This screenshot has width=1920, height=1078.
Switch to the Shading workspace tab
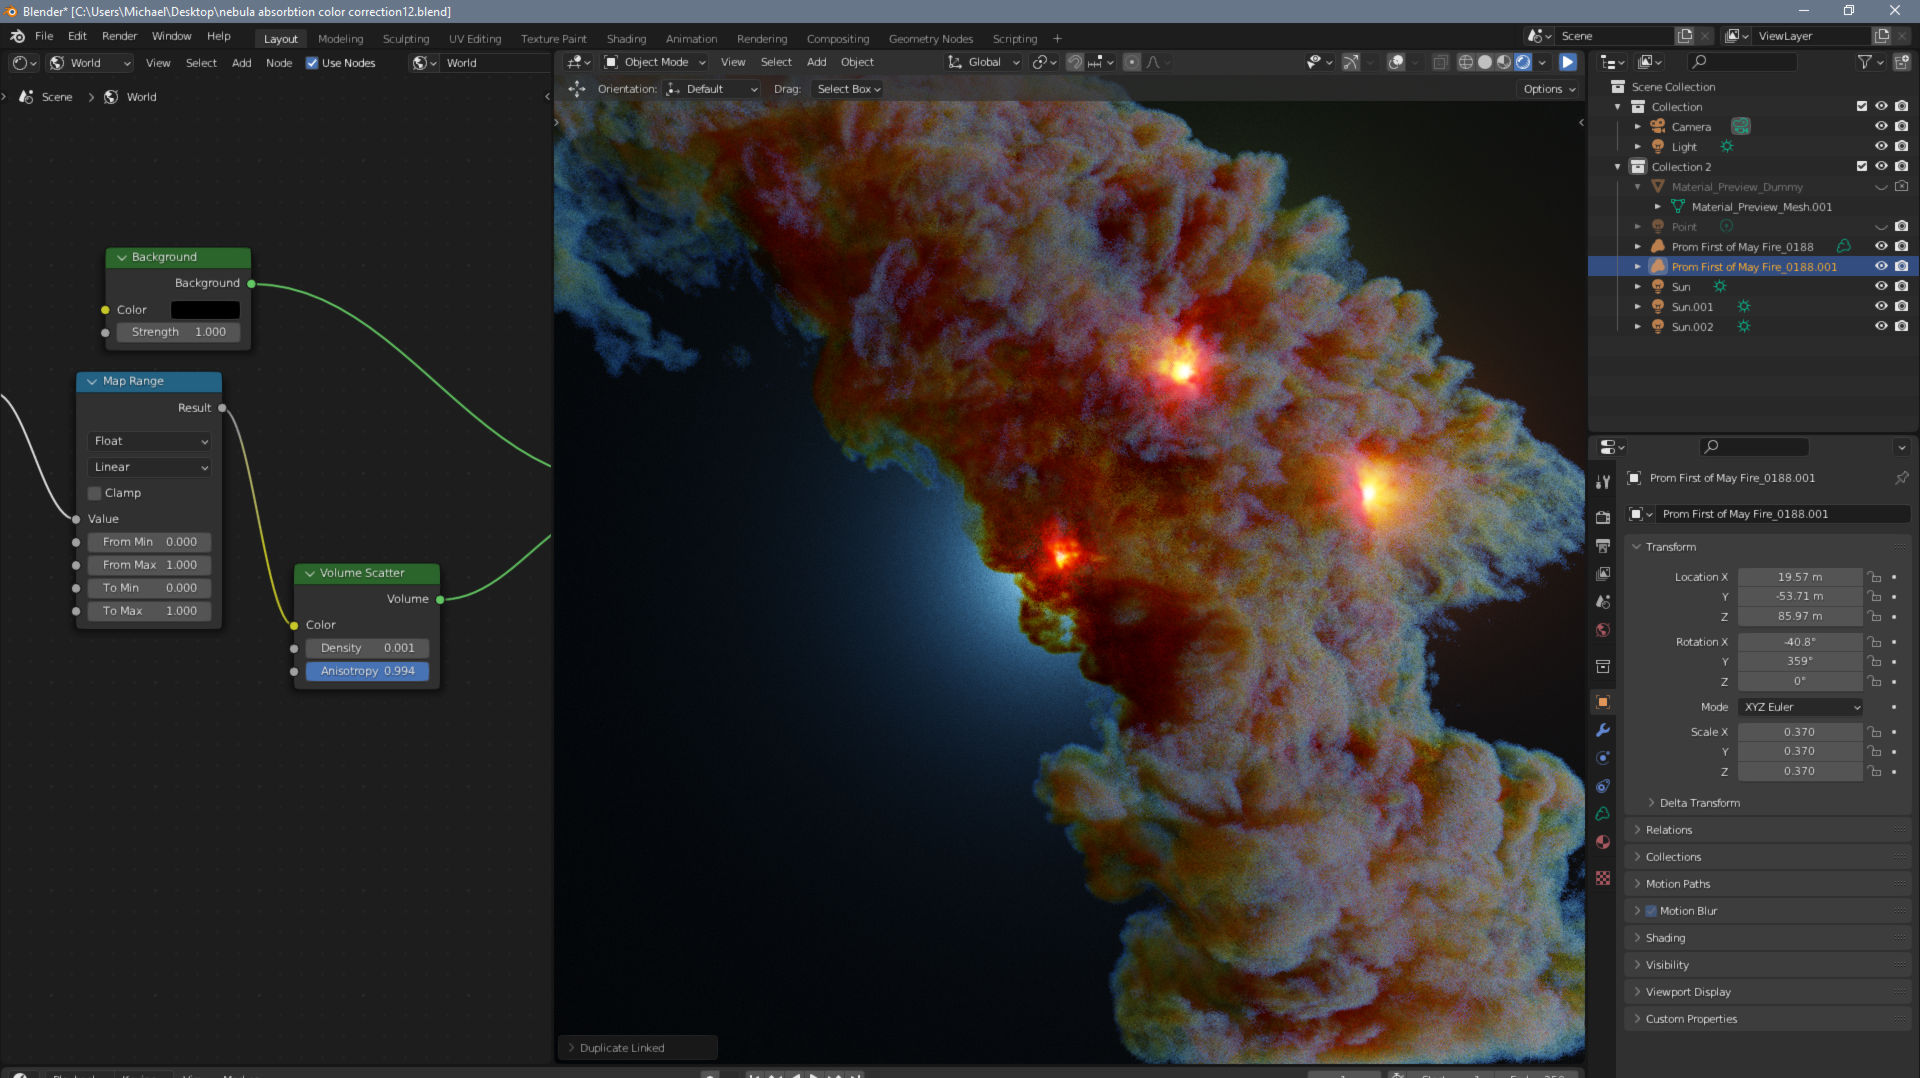(626, 38)
